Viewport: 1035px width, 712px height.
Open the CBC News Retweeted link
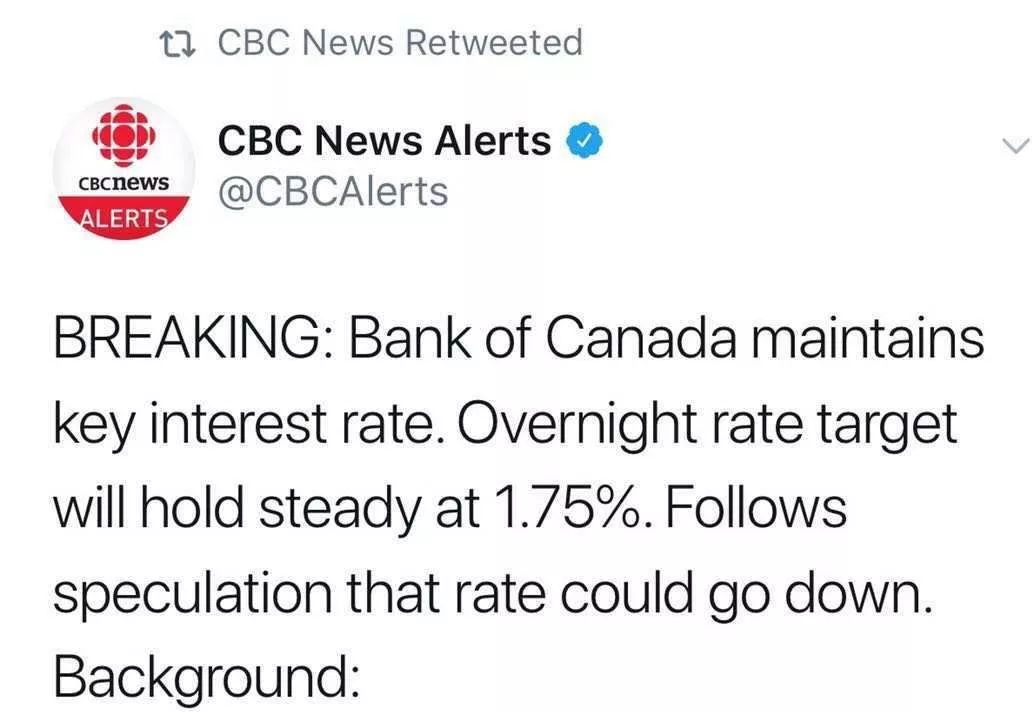(400, 42)
